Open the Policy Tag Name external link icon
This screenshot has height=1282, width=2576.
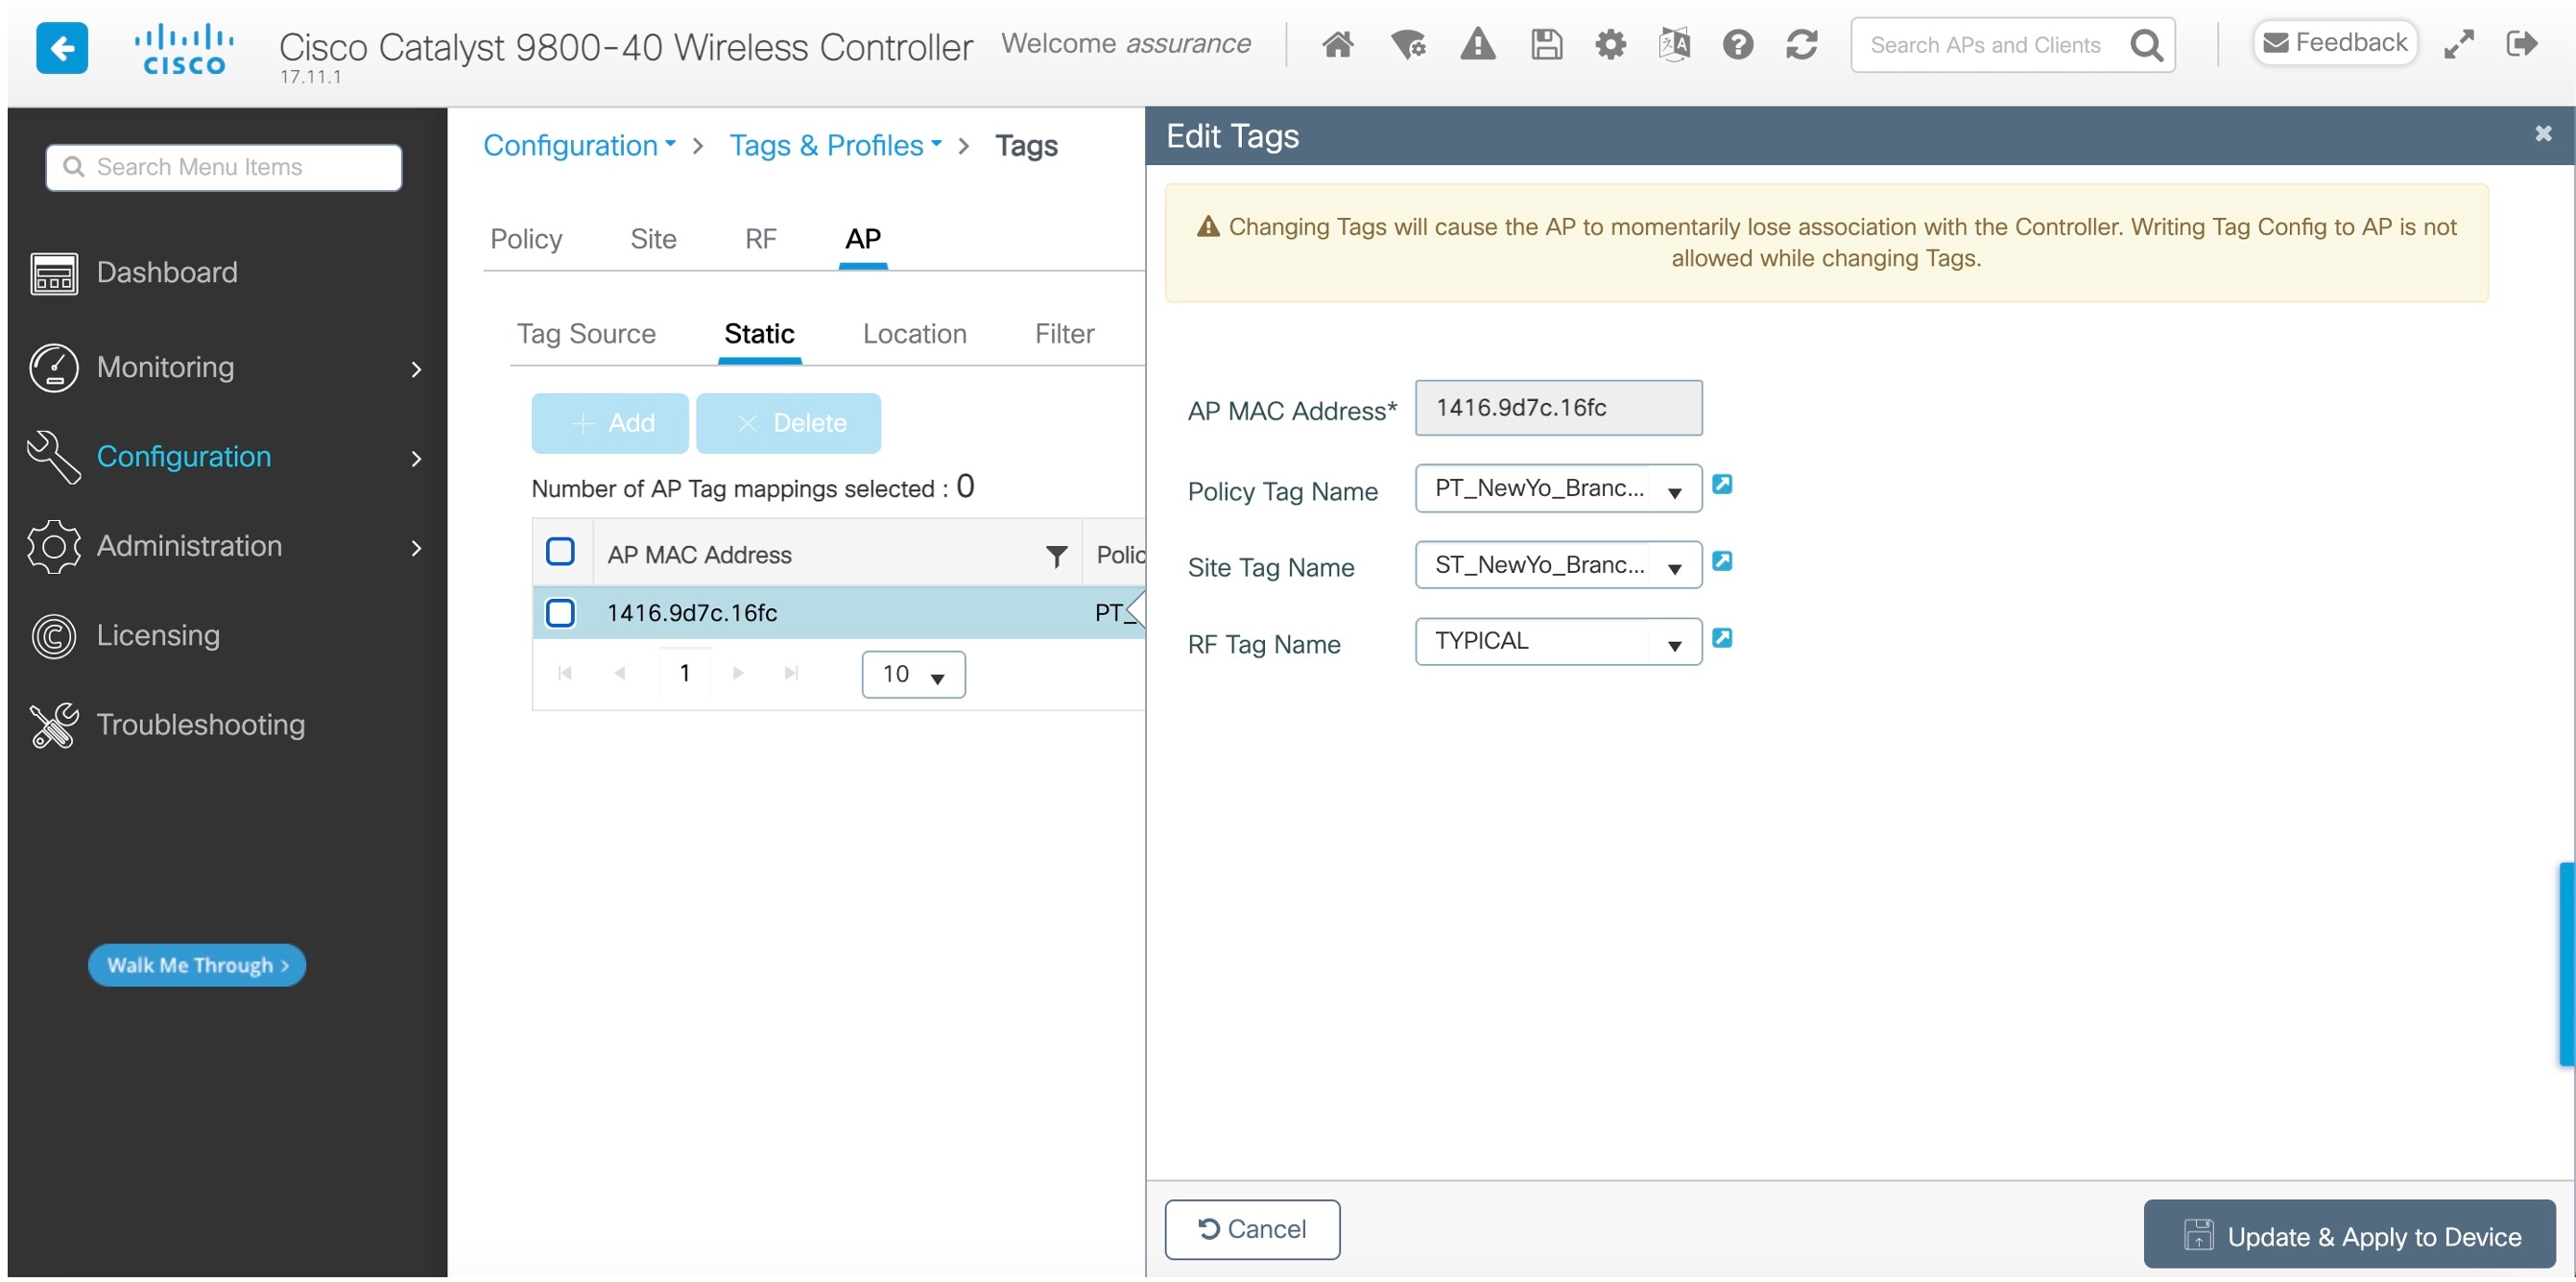click(x=1721, y=485)
